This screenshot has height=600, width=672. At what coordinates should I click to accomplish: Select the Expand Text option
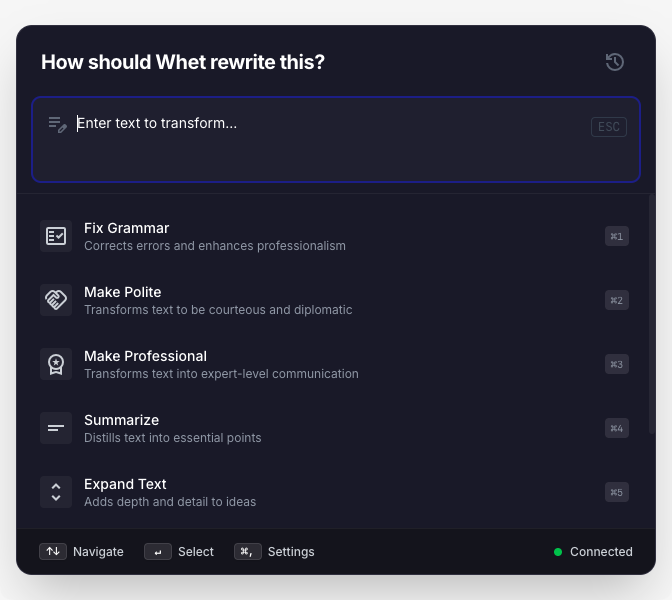[334, 492]
